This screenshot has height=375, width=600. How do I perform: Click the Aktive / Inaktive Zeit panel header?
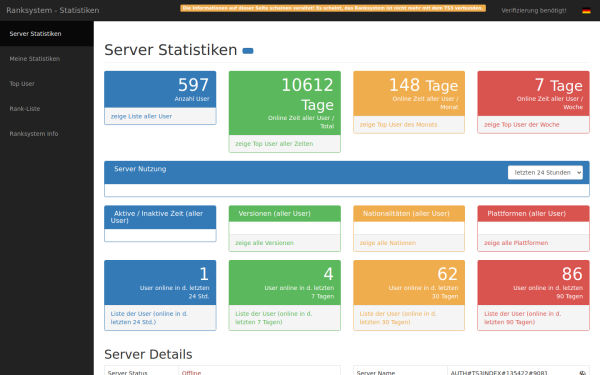[x=160, y=217]
